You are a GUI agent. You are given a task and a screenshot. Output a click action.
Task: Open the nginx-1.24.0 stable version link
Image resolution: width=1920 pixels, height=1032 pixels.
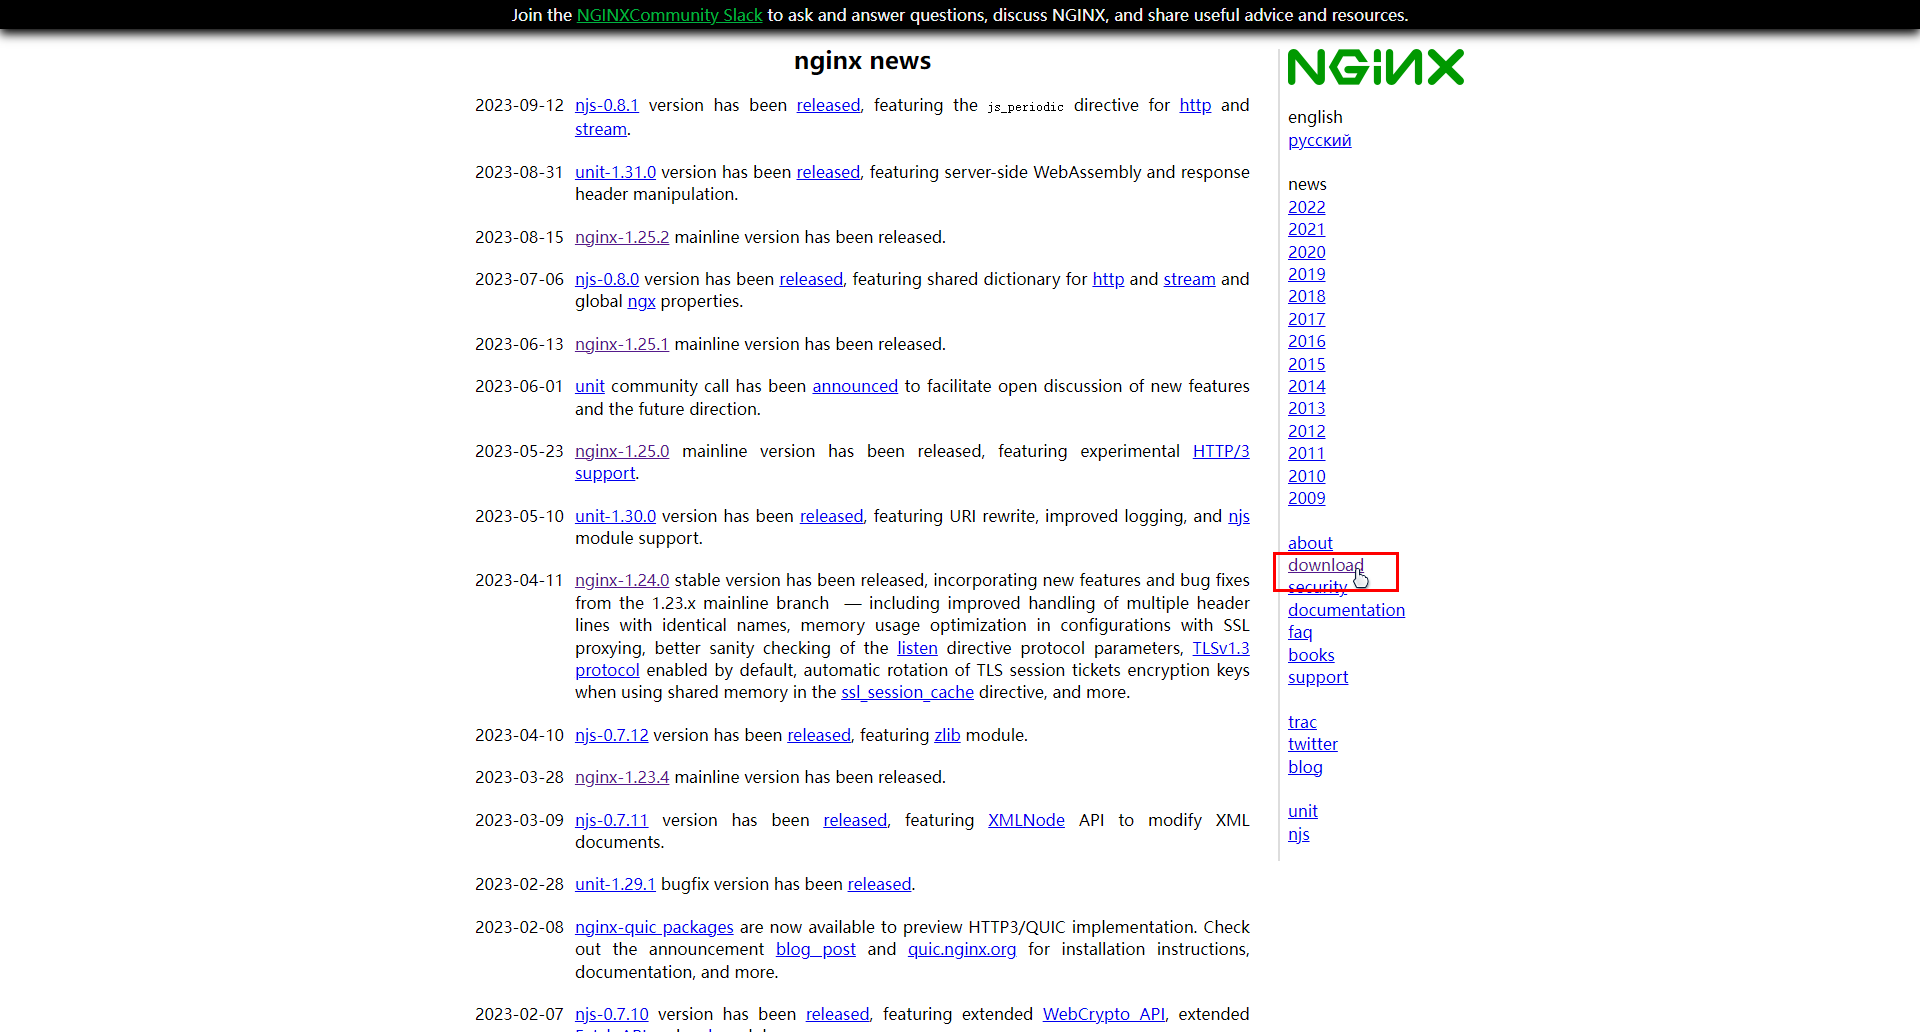click(621, 580)
